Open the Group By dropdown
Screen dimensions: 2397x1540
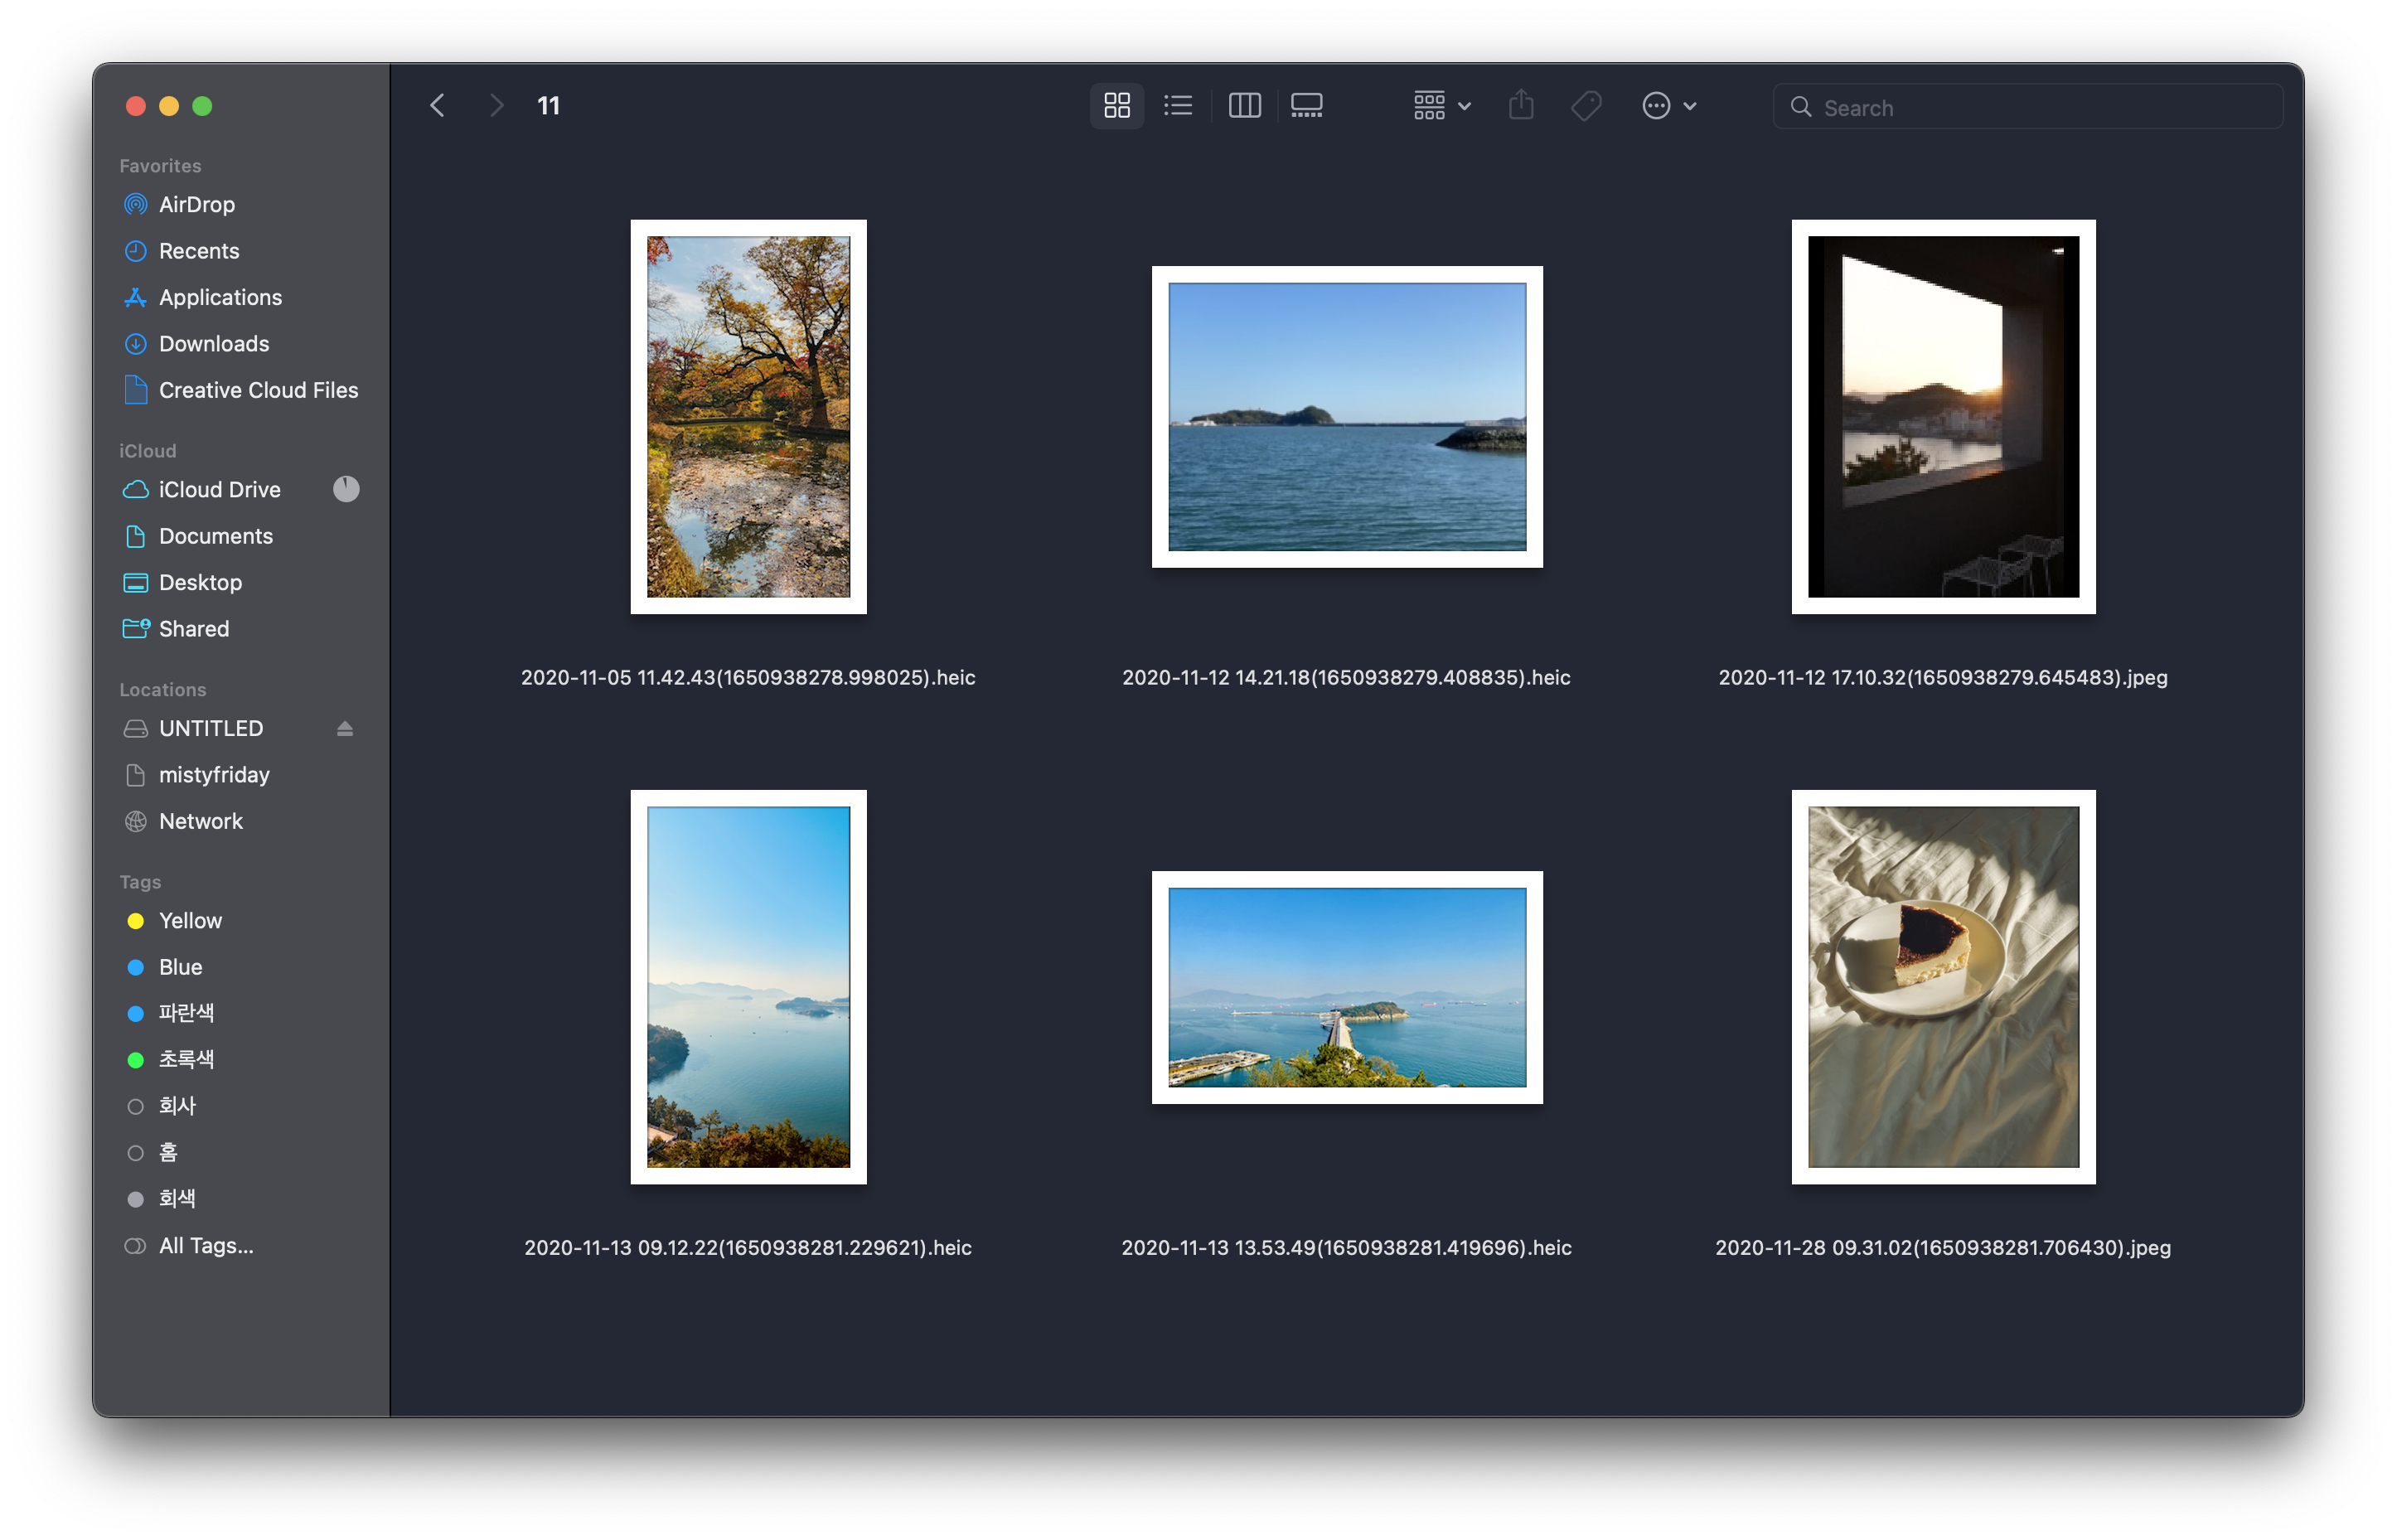(1441, 106)
